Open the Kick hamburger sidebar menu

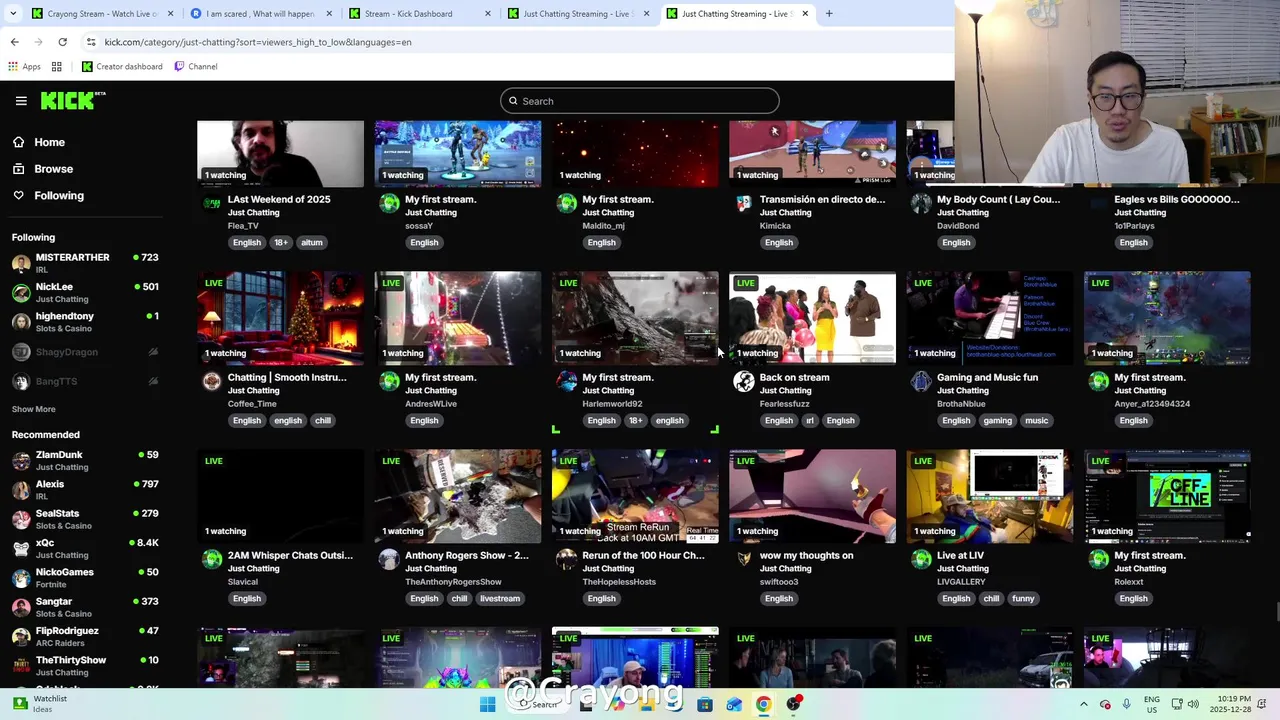pyautogui.click(x=21, y=101)
